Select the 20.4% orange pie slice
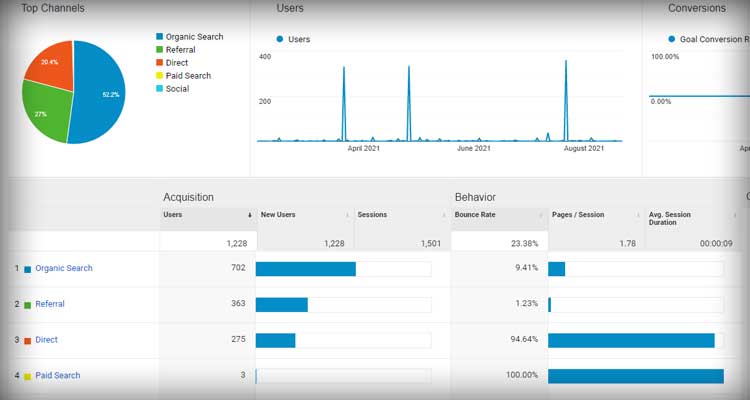Viewport: 750px width, 400px height. pos(53,65)
